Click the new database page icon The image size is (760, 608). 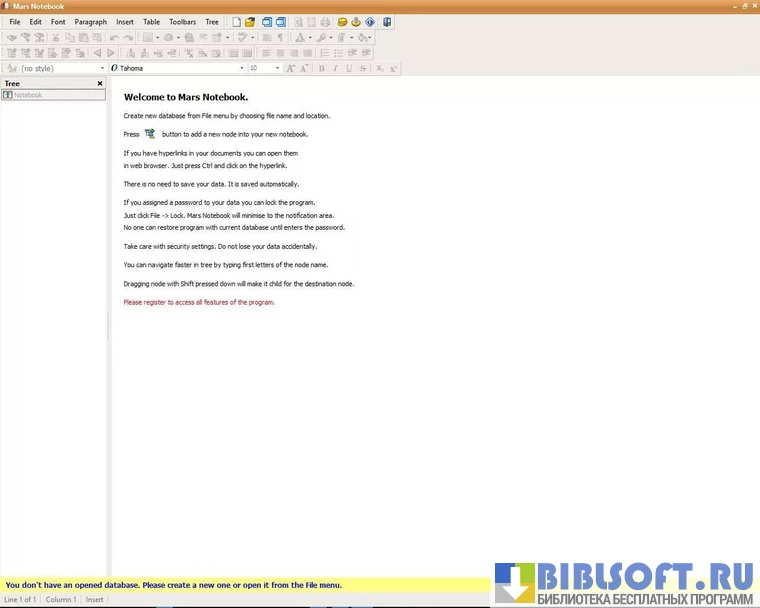tap(237, 22)
